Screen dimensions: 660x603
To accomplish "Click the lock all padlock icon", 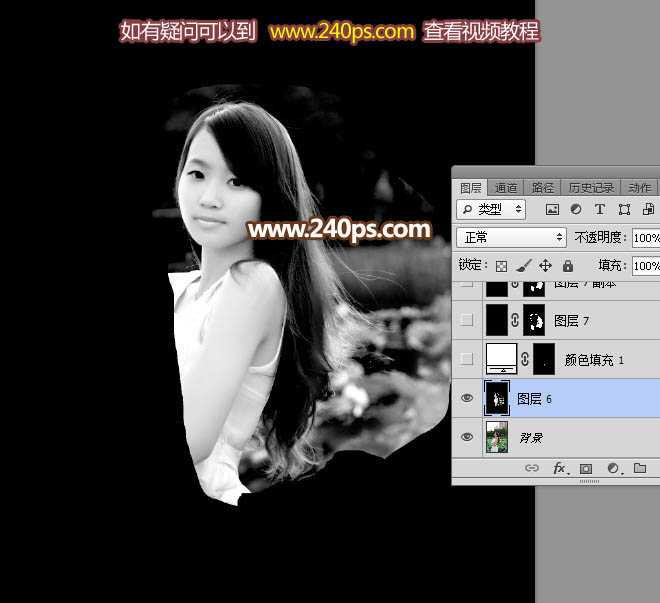I will (568, 266).
